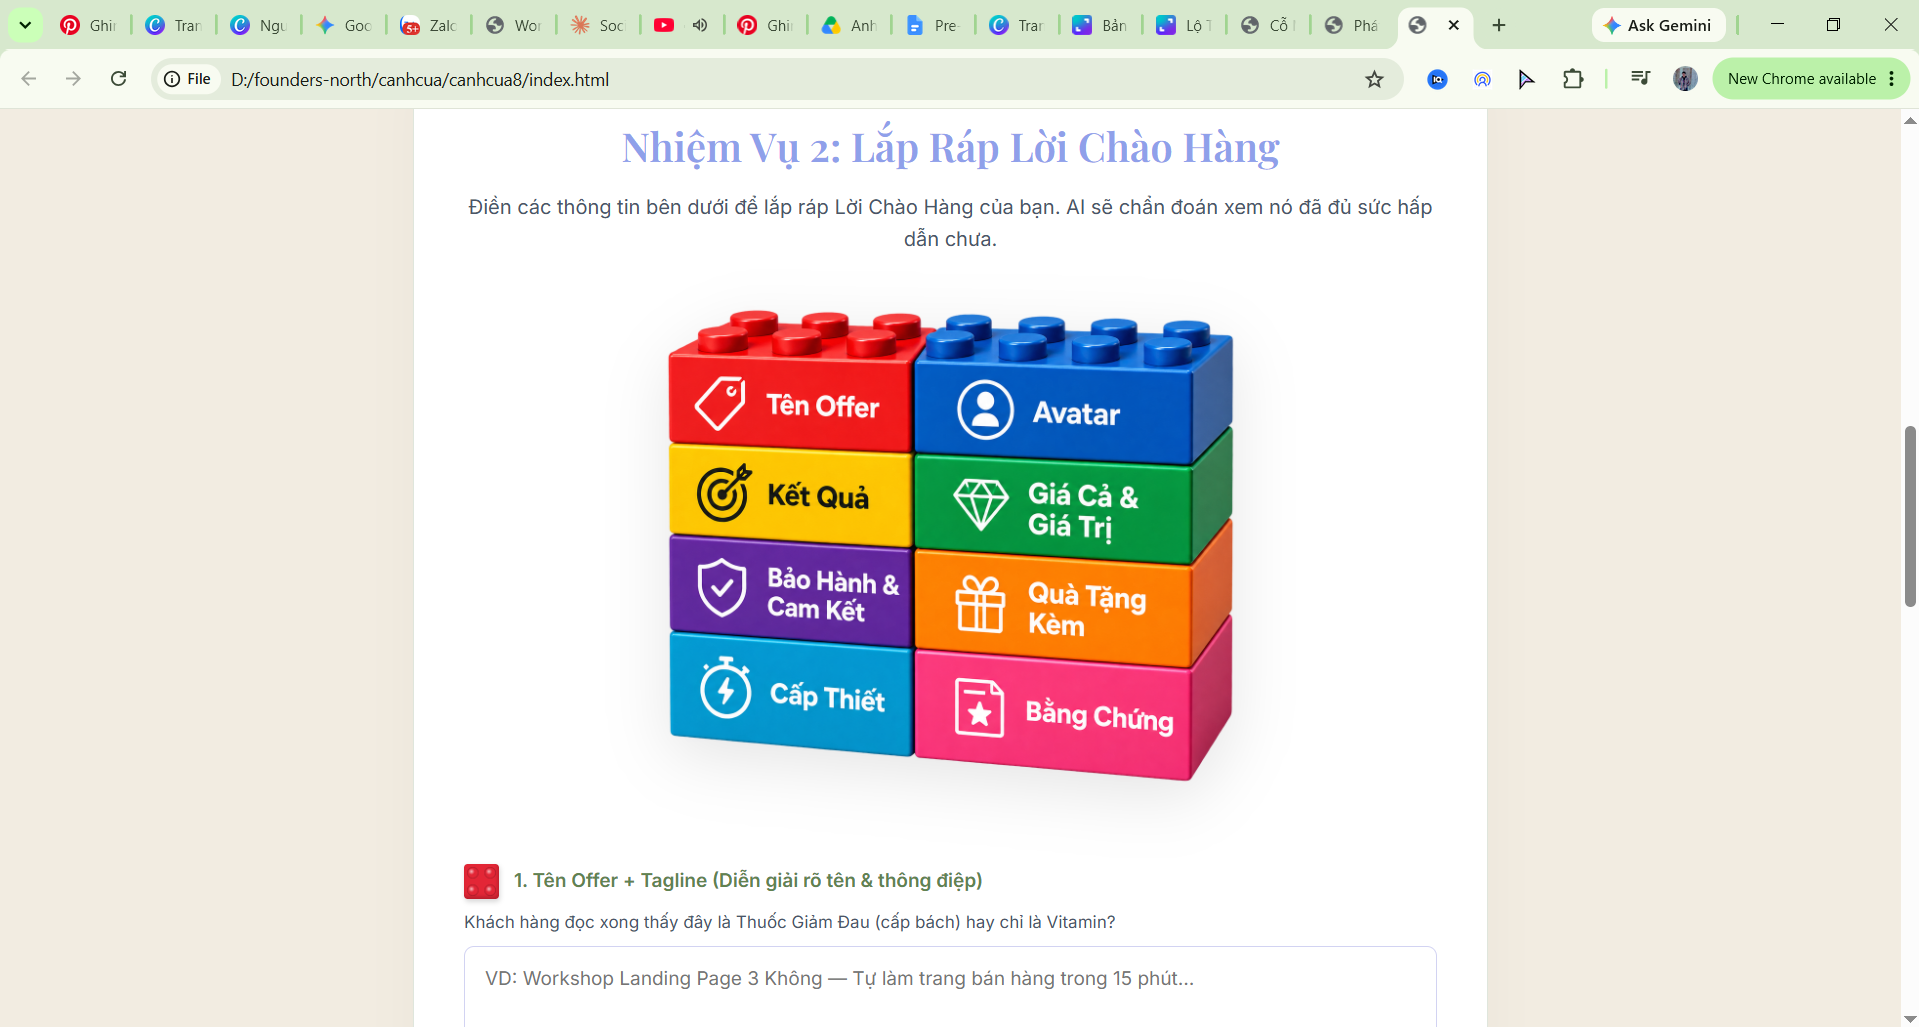Open new tab with plus button
Viewport: 1919px width, 1027px height.
(x=1498, y=25)
